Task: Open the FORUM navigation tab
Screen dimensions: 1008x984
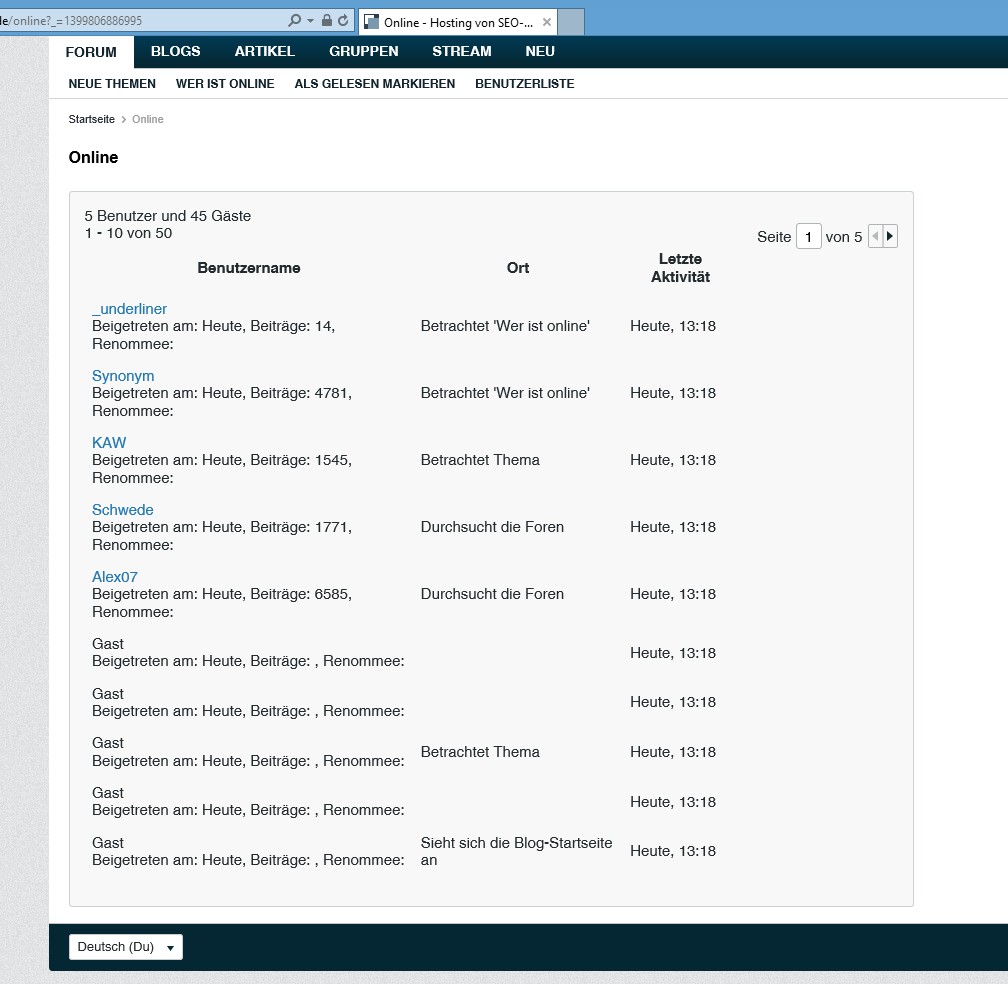Action: (91, 52)
